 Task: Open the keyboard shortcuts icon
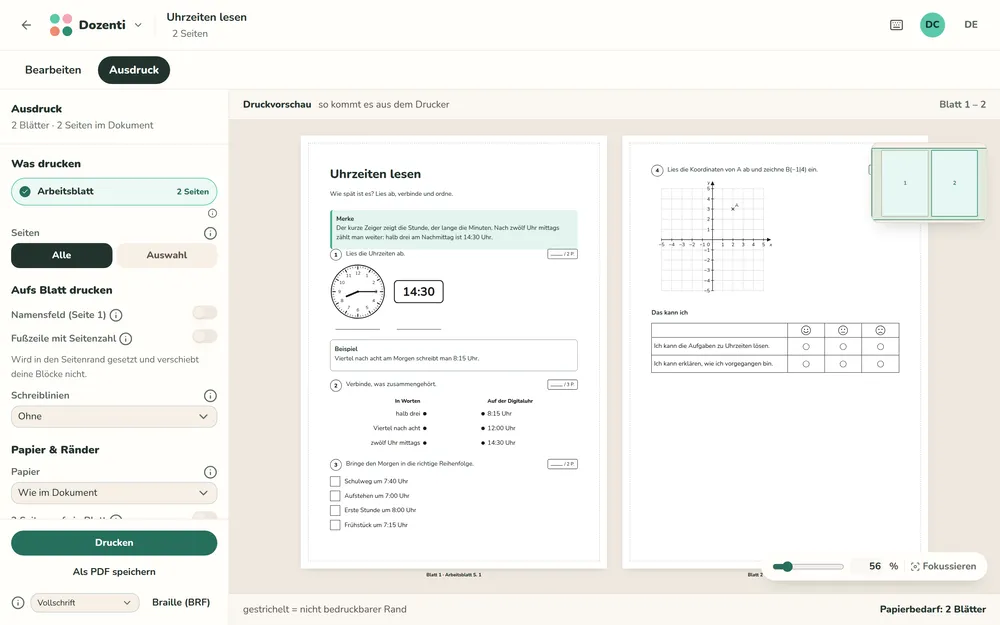pos(896,25)
